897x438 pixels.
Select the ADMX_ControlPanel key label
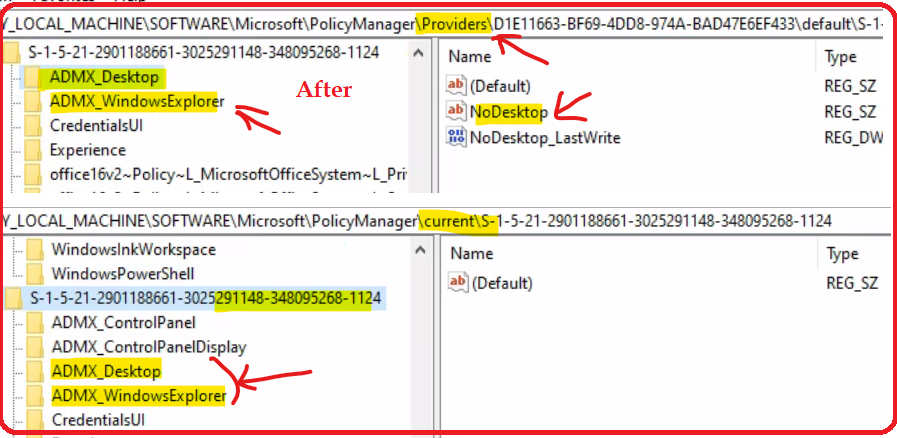coord(124,322)
